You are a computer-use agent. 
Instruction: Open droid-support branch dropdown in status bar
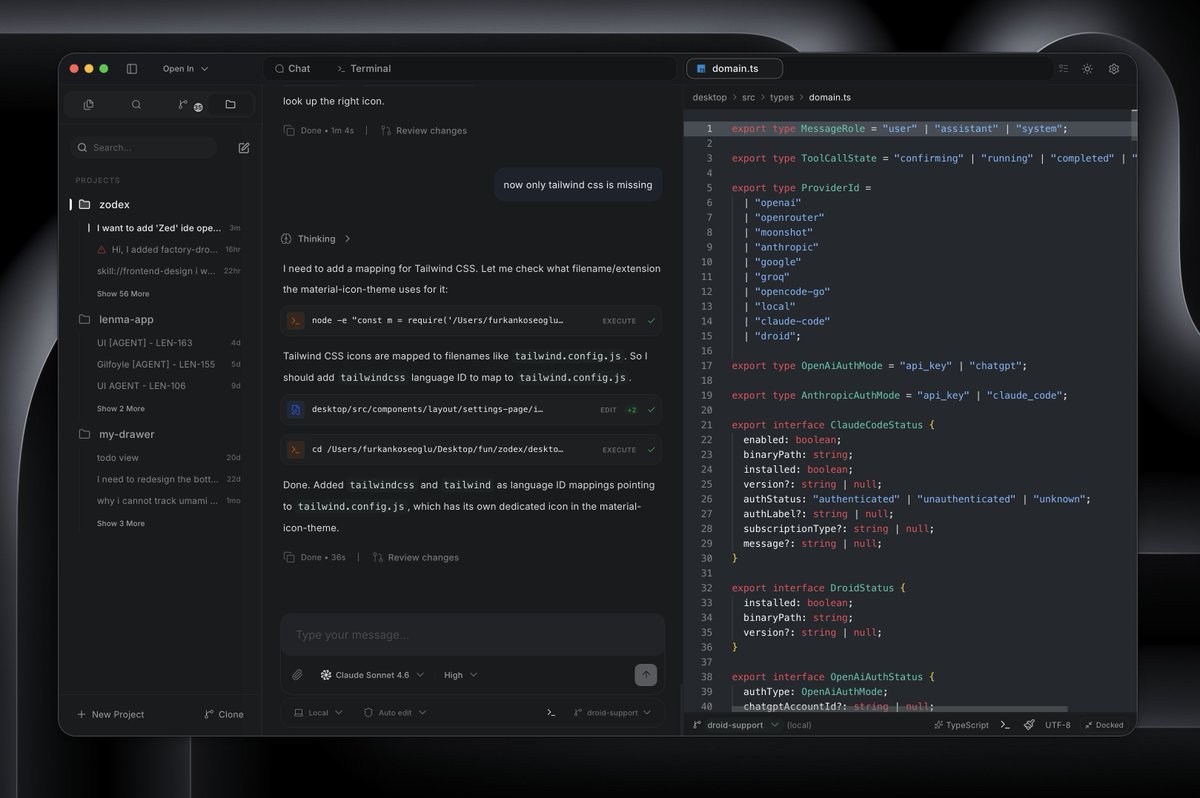(735, 725)
